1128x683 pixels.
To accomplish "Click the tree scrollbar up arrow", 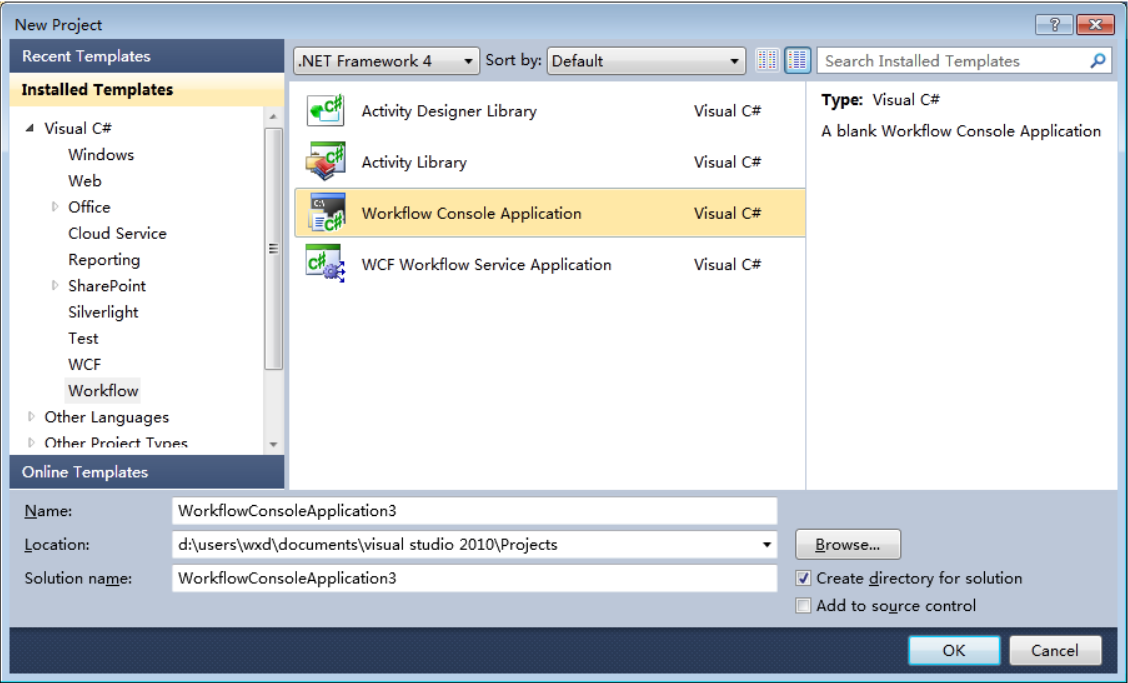I will [x=273, y=117].
